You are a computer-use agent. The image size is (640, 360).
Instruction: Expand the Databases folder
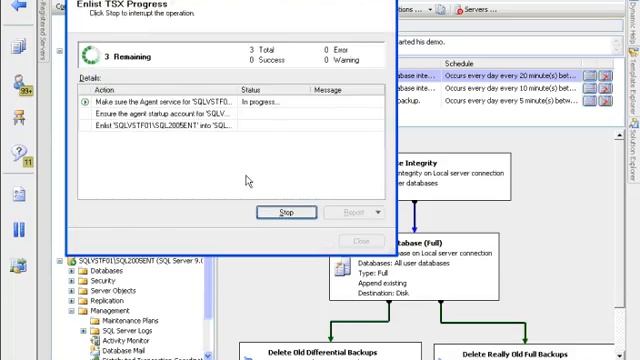(x=71, y=271)
